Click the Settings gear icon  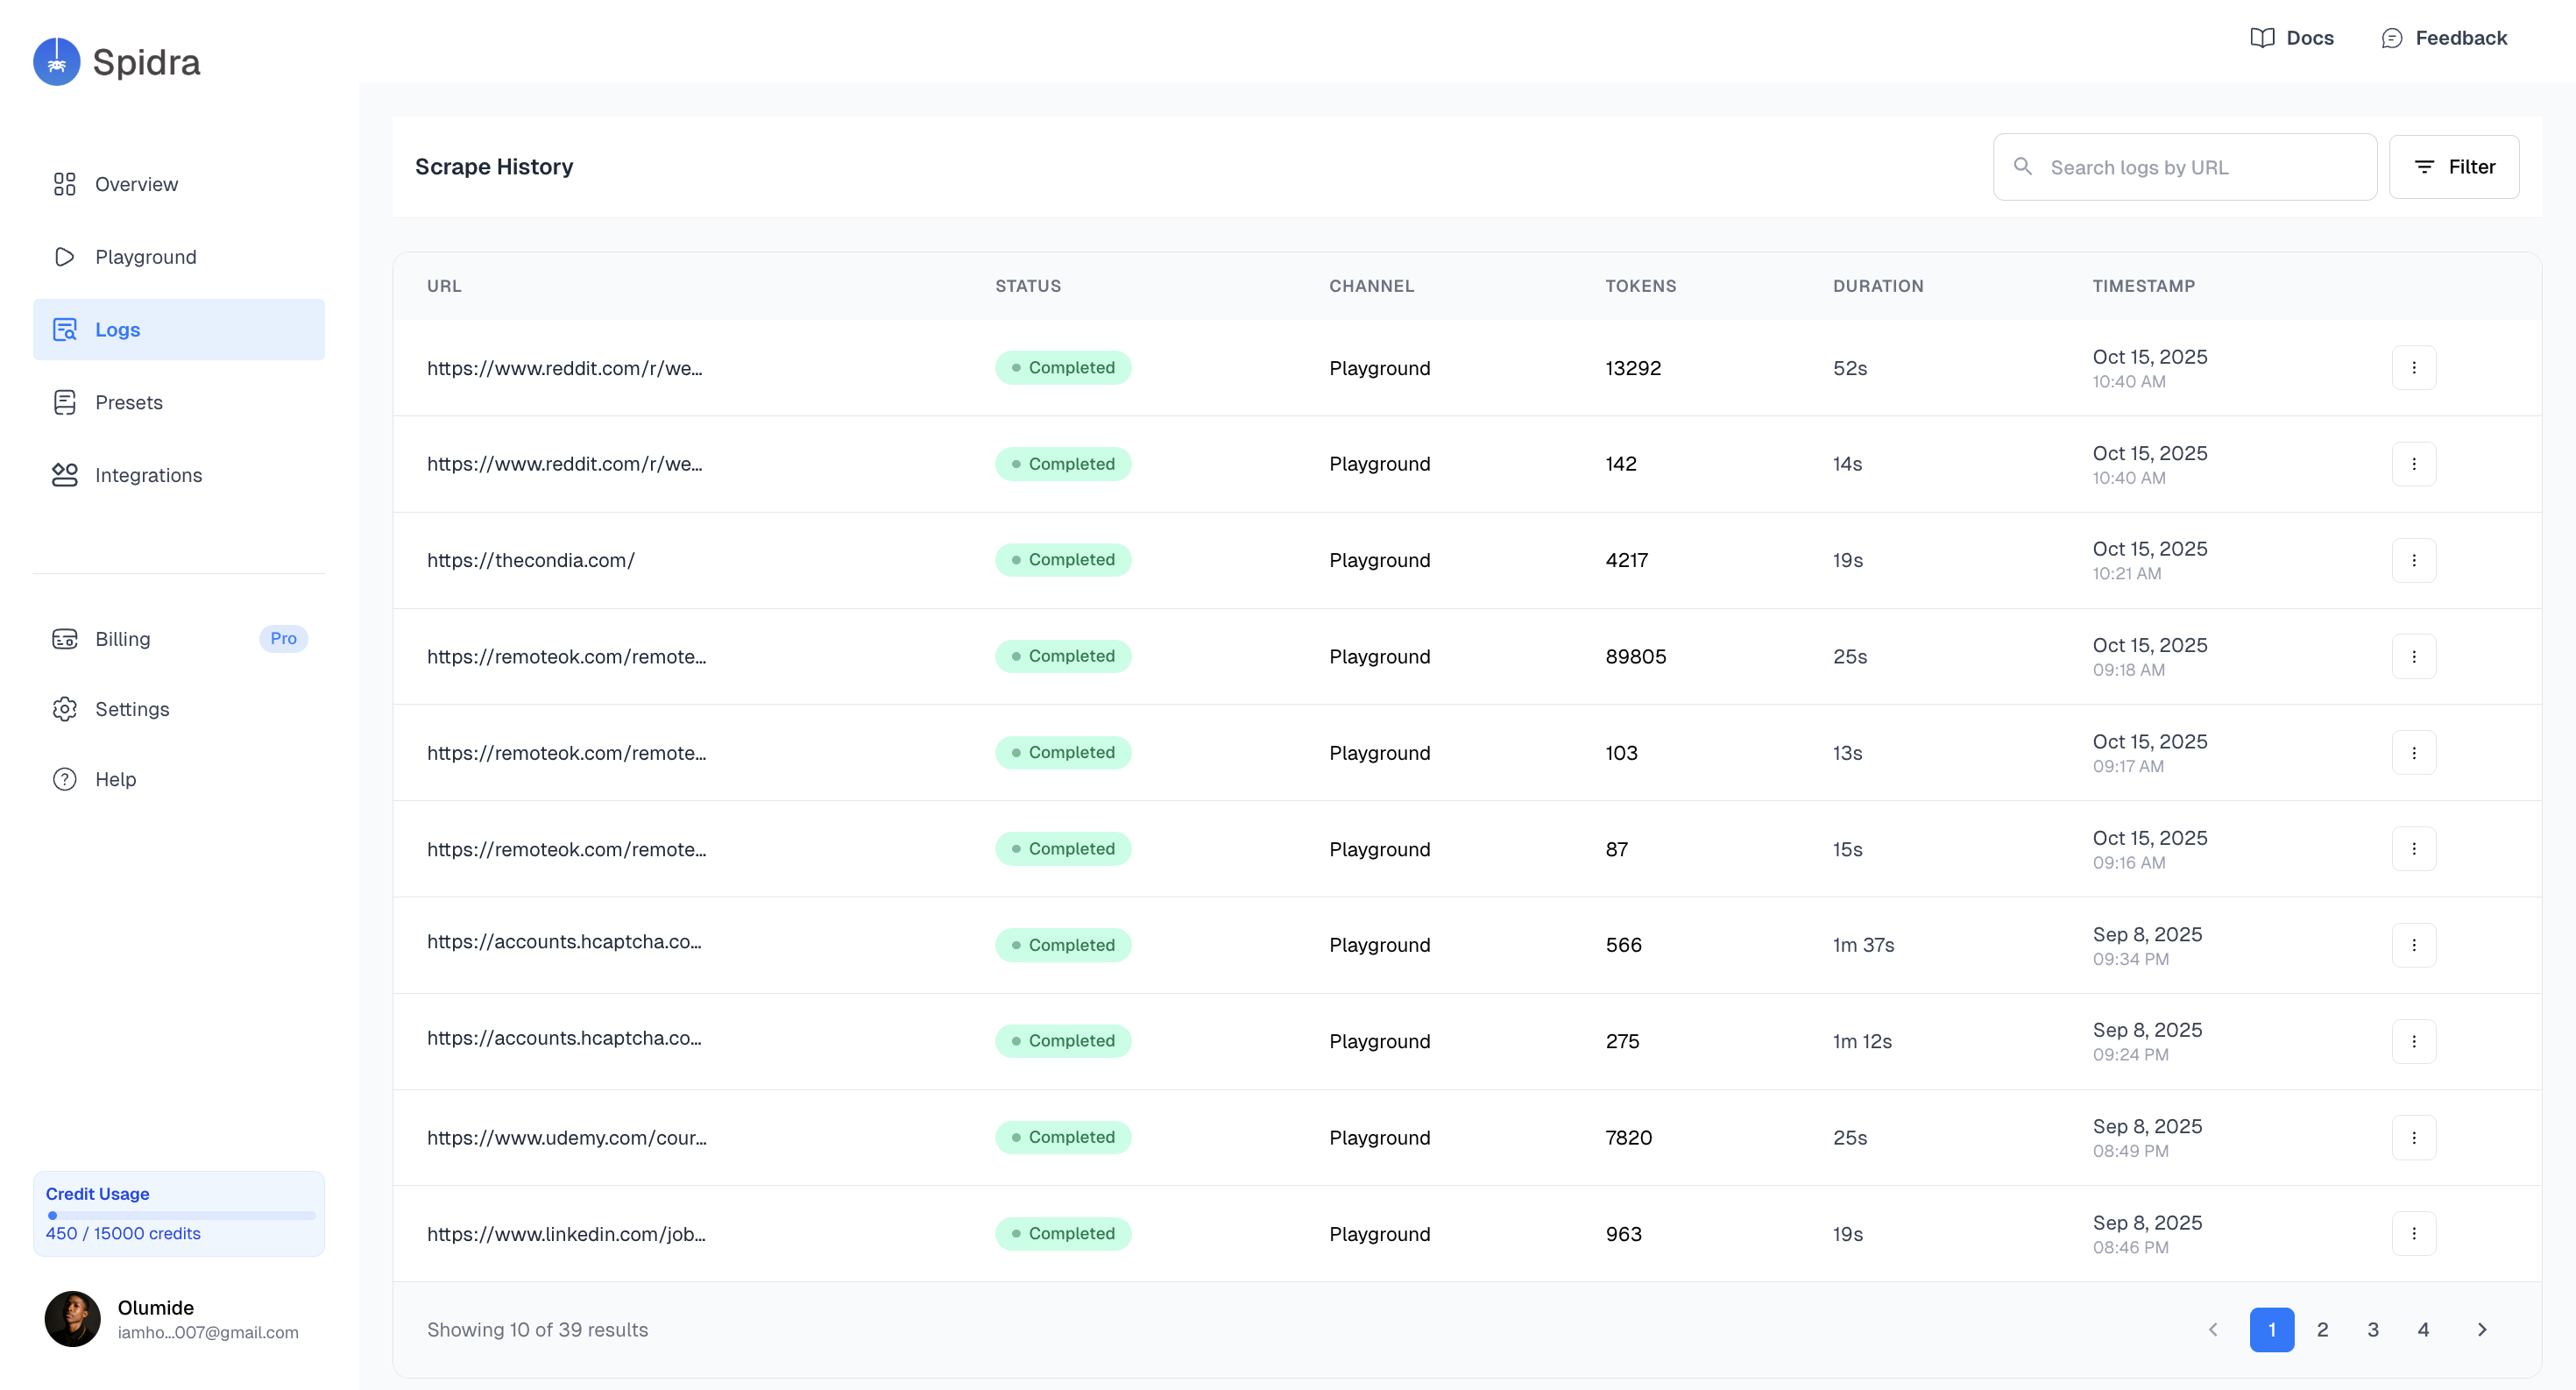click(x=64, y=709)
